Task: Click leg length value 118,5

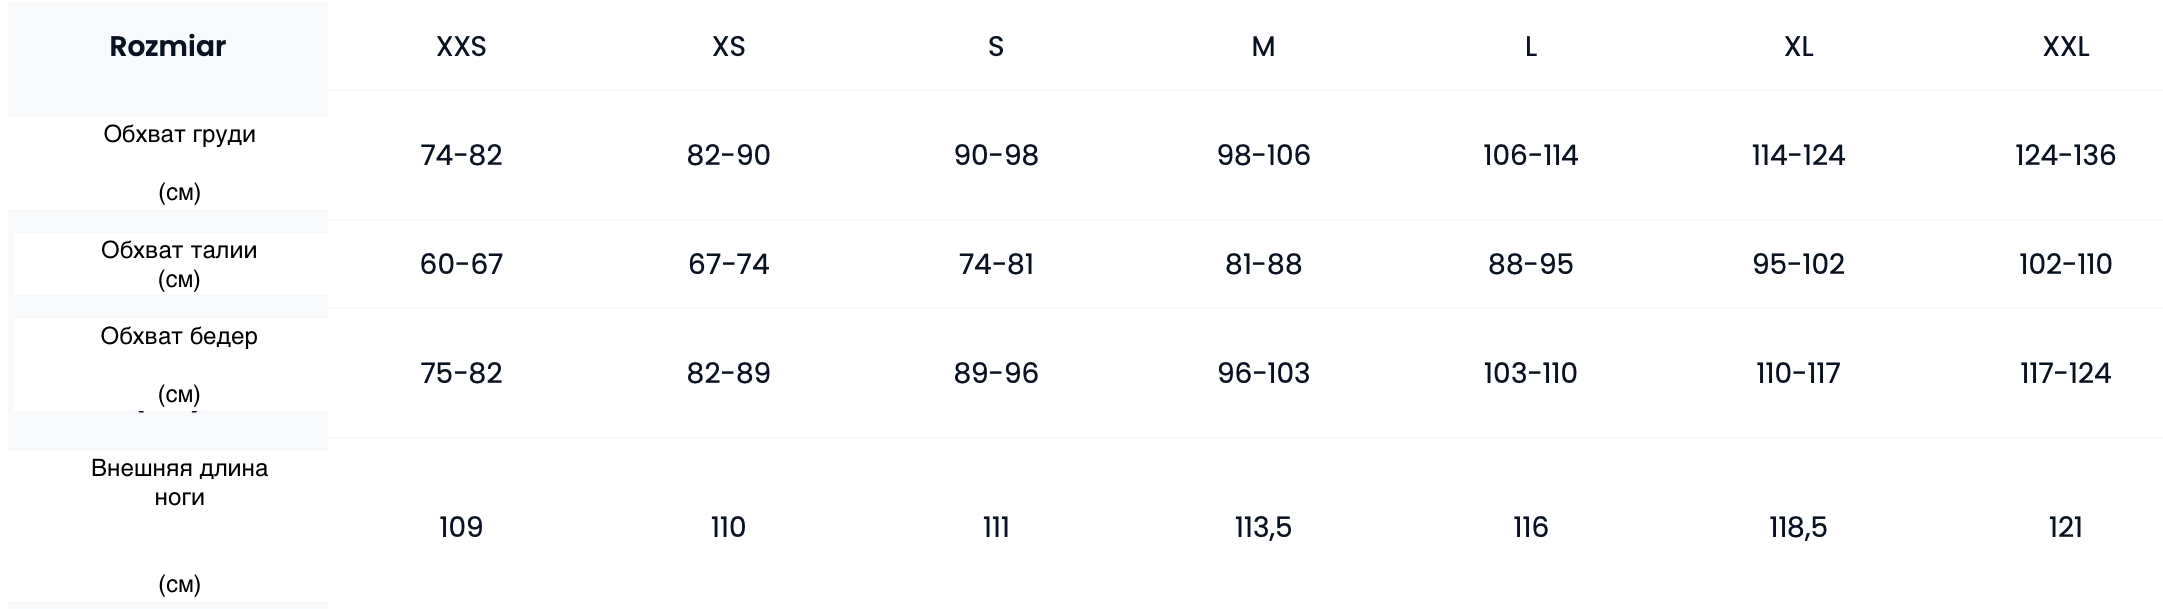Action: click(1798, 527)
